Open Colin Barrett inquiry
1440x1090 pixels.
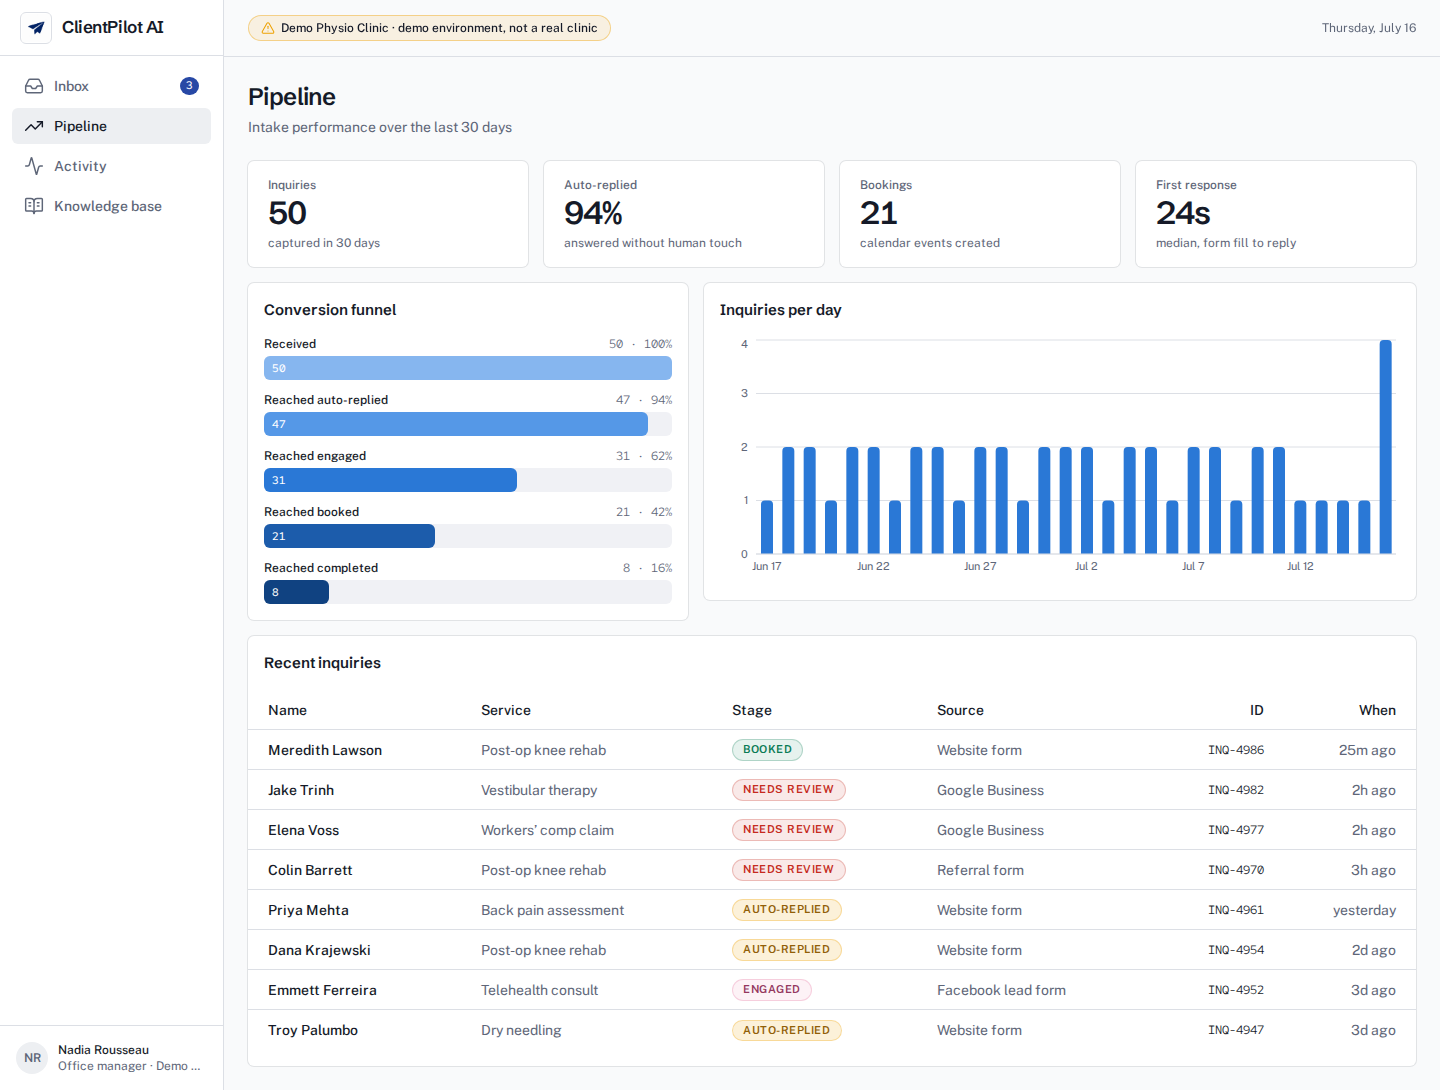click(832, 870)
